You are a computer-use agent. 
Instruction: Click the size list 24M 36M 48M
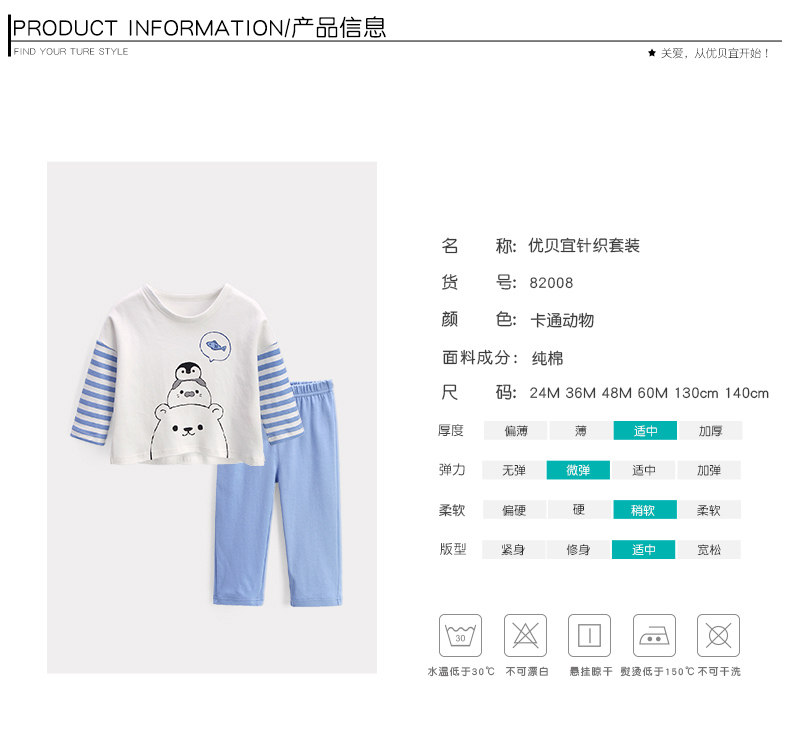pyautogui.click(x=580, y=393)
